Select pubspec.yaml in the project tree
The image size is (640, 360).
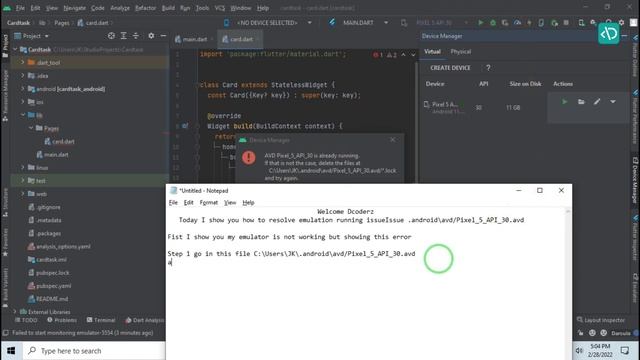coord(49,286)
